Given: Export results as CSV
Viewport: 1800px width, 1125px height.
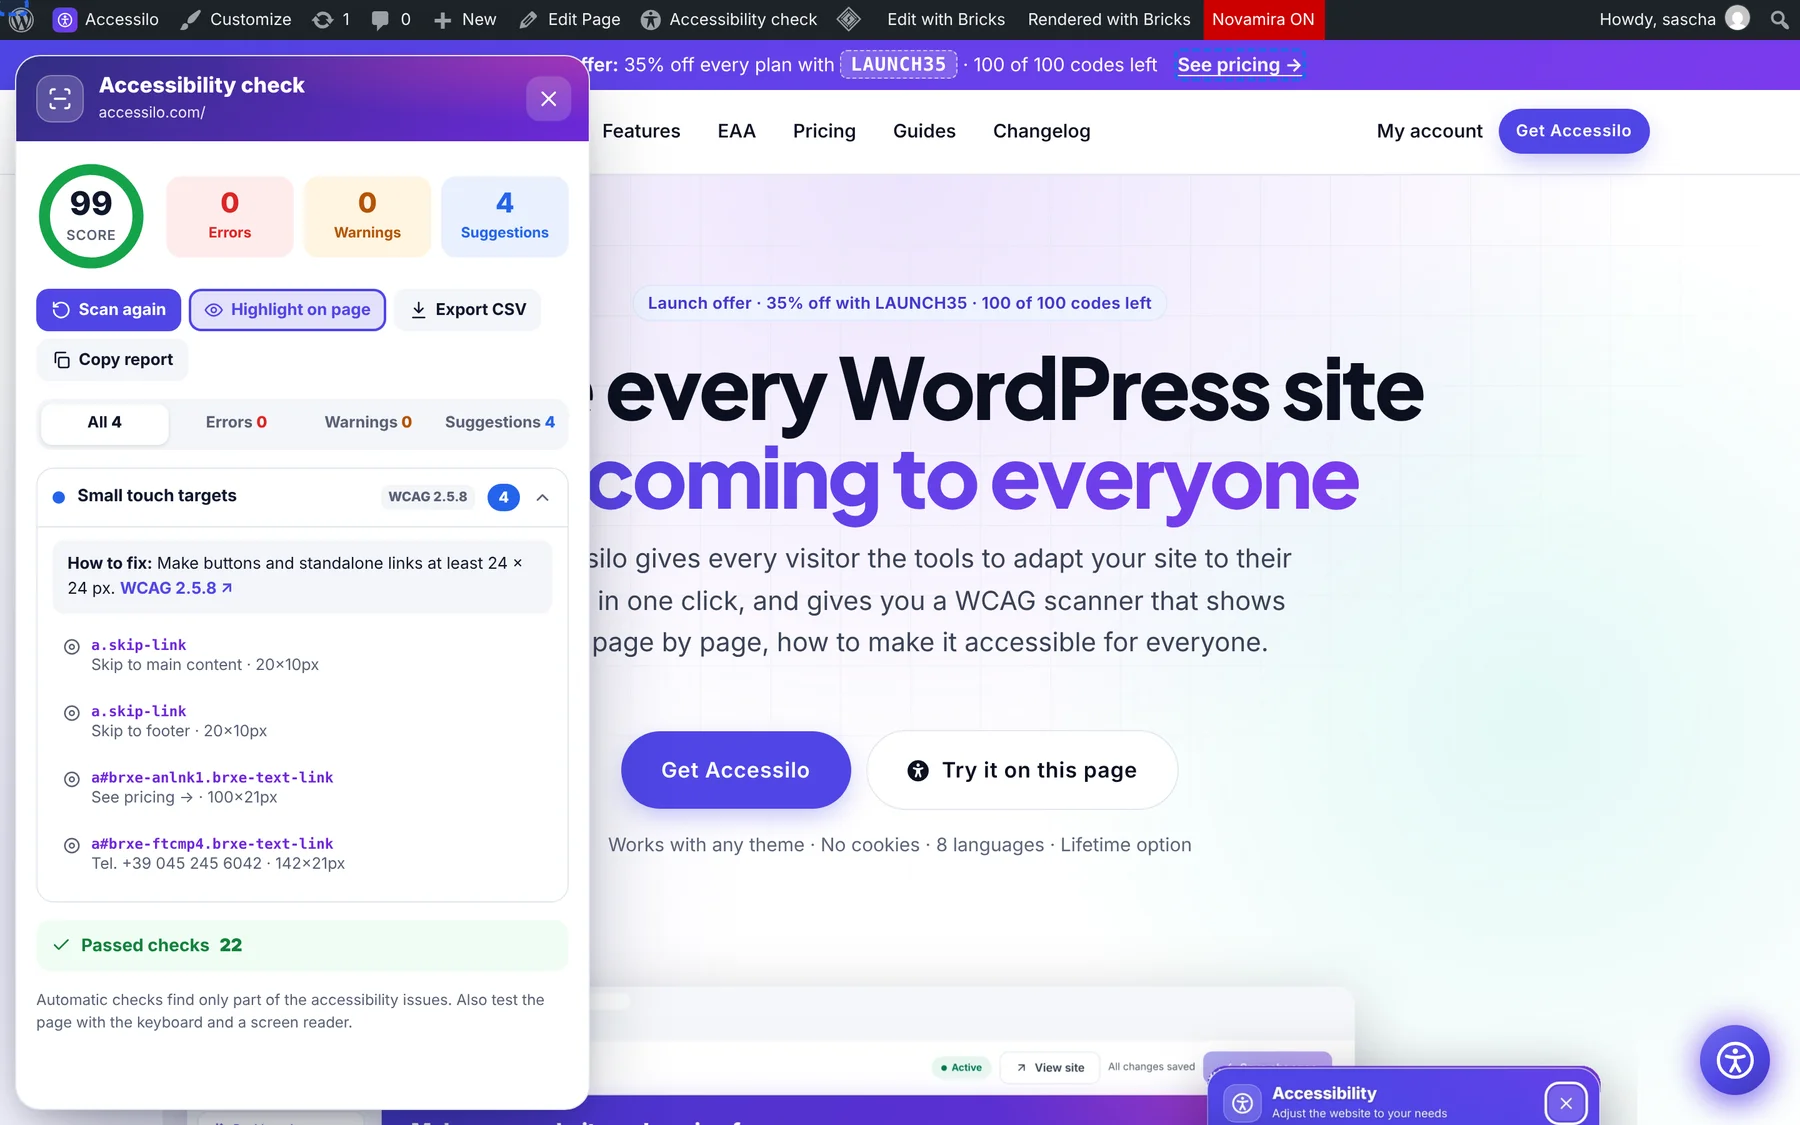Looking at the screenshot, I should click(468, 310).
